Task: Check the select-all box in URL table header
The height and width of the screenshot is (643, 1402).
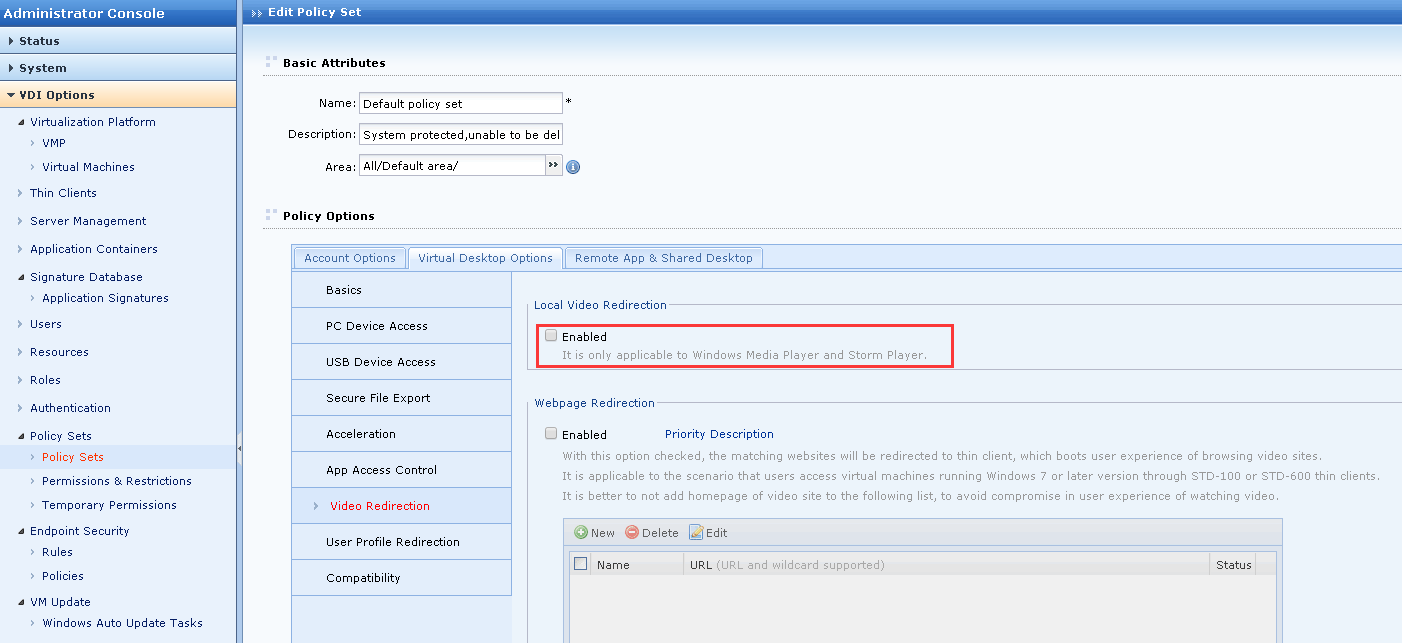Action: [x=580, y=564]
